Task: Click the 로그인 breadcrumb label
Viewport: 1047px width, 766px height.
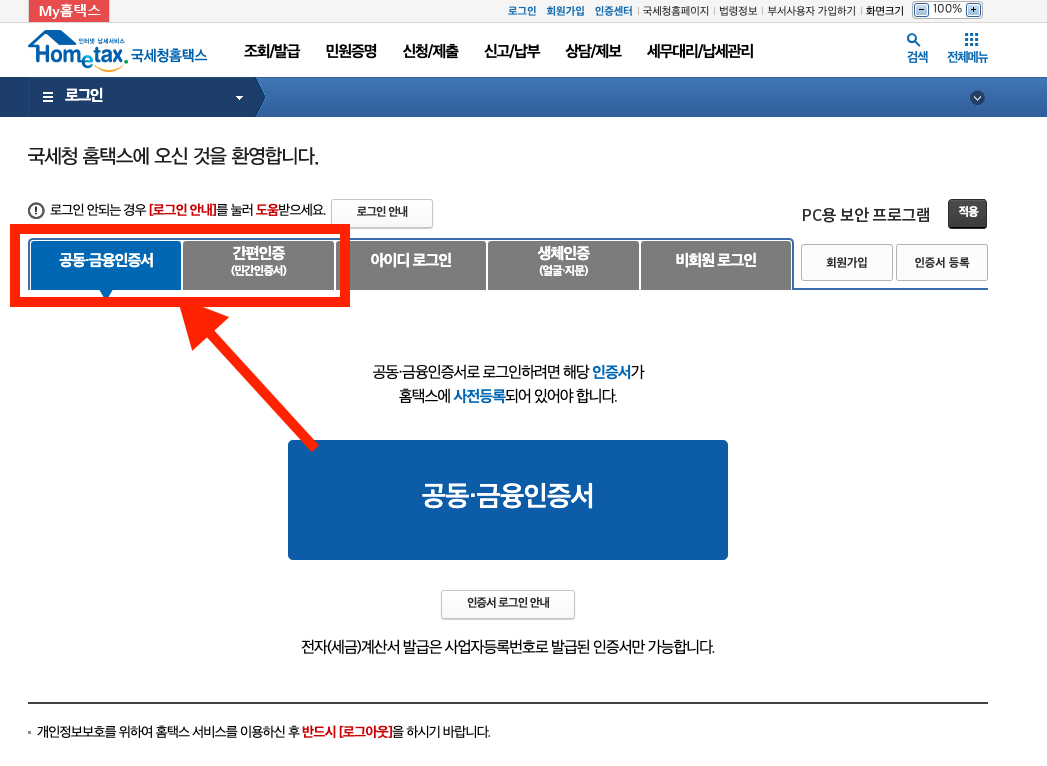Action: coord(83,95)
